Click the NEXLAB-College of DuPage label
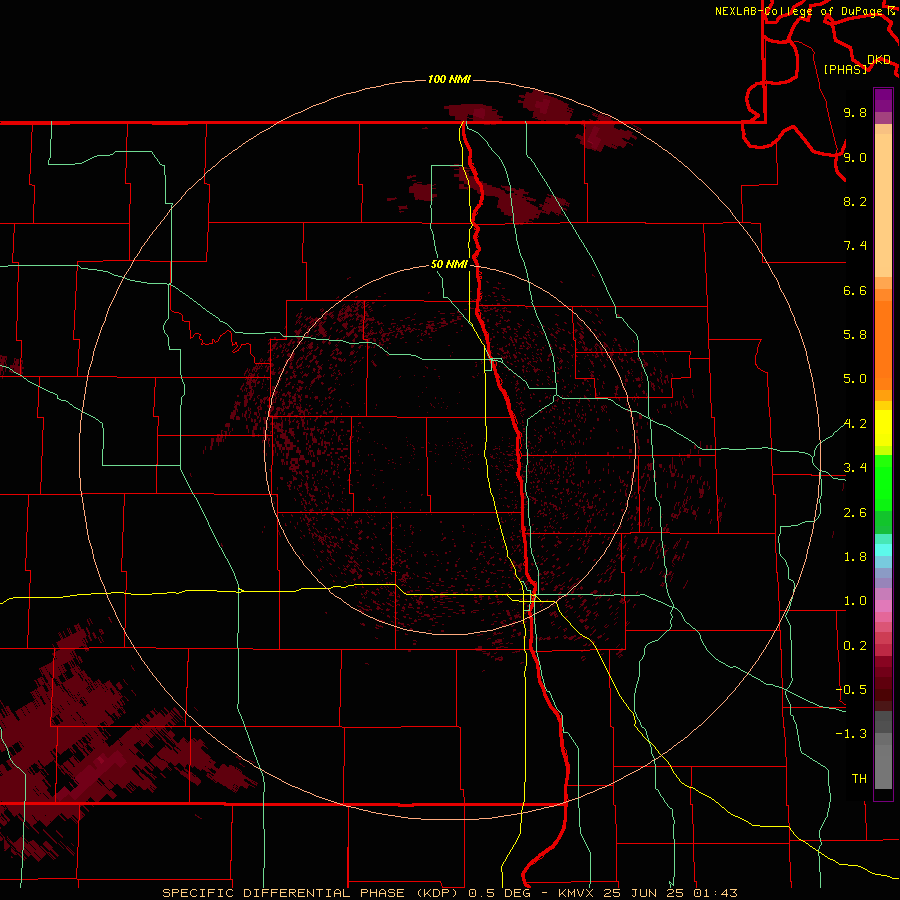Viewport: 900px width, 900px height. 801,11
